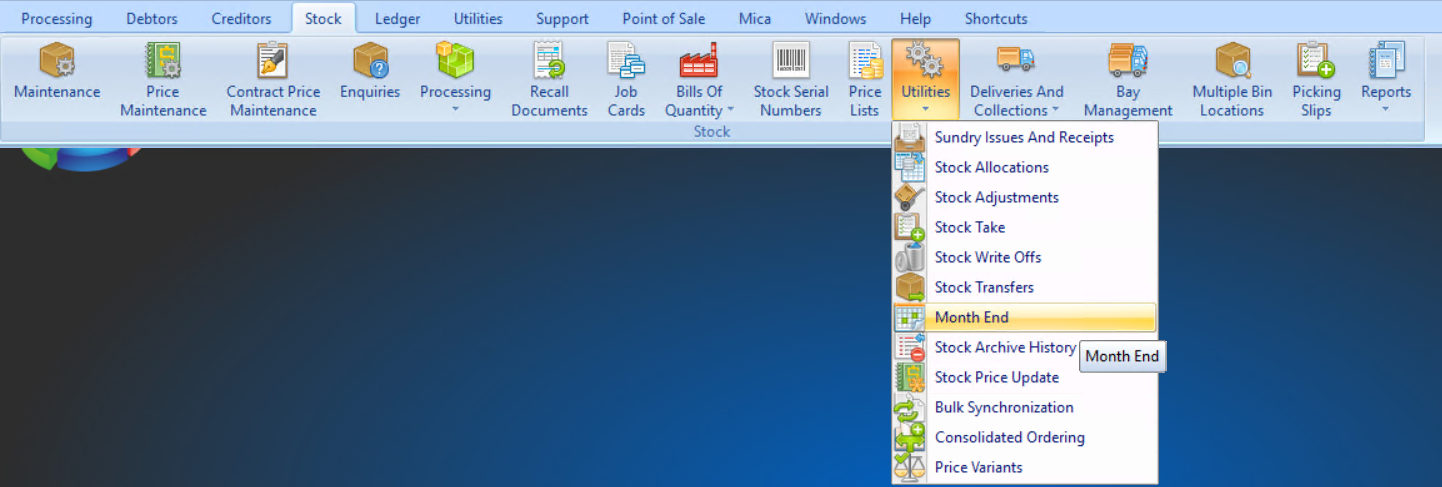Image resolution: width=1442 pixels, height=487 pixels.
Task: Expand the Processing dropdown arrow in ribbon
Action: [455, 110]
